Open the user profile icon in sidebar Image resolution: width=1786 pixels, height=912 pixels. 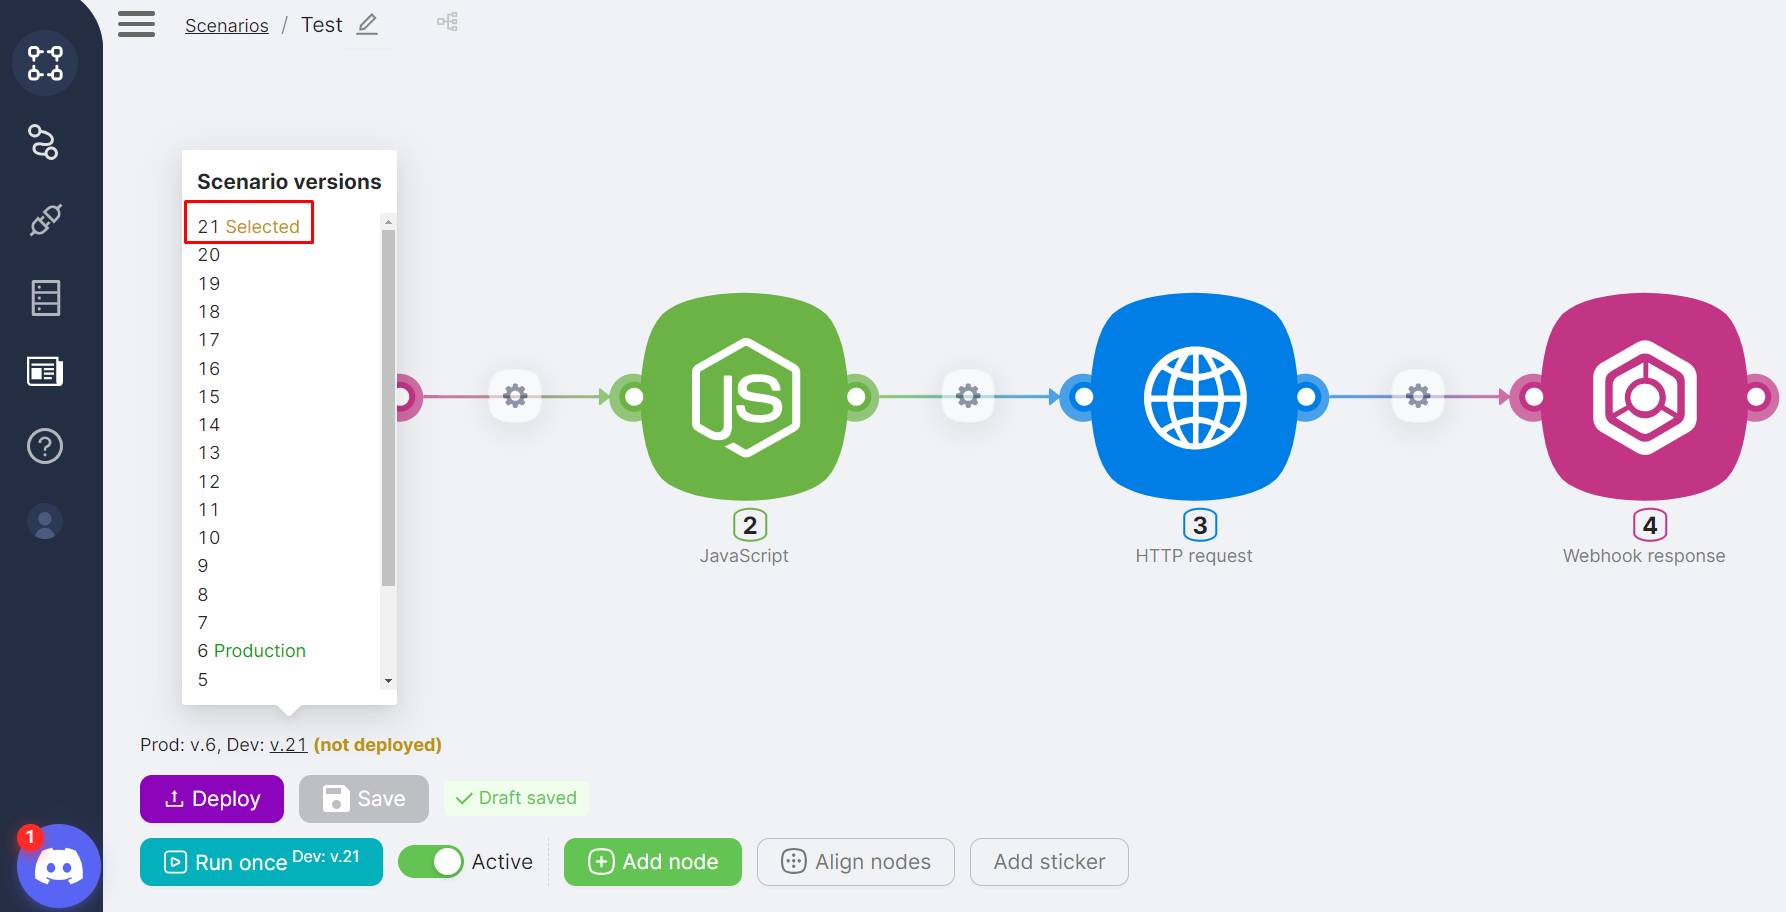[x=45, y=522]
